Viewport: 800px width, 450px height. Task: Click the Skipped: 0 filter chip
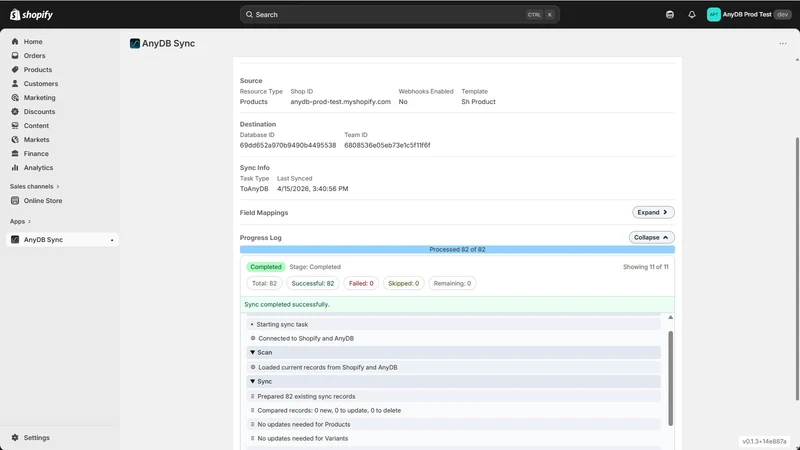(404, 283)
